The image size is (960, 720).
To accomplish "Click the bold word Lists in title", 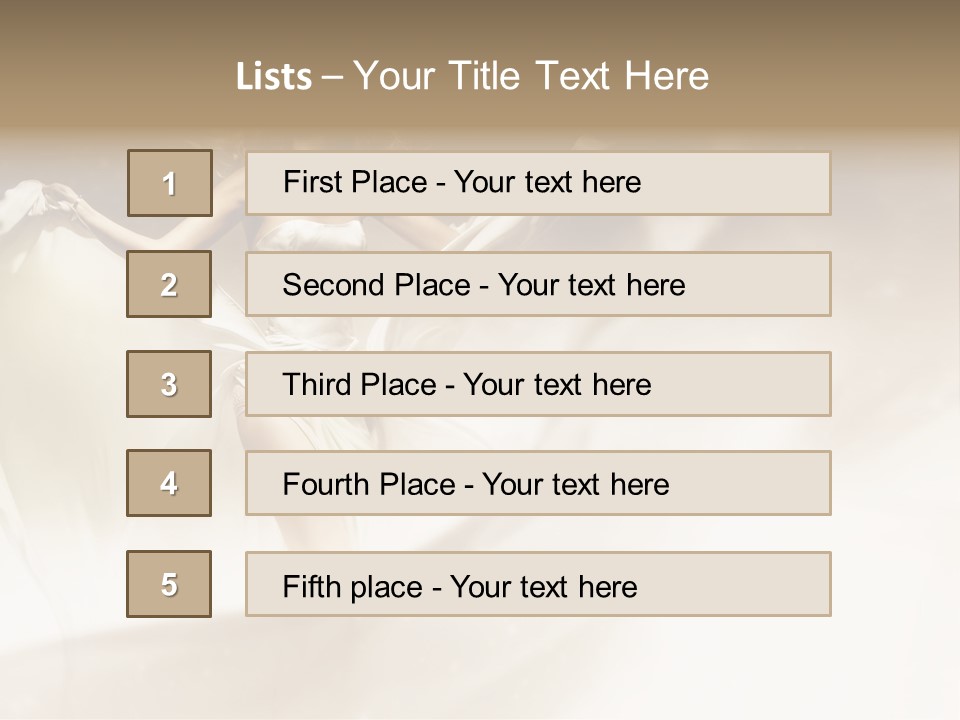I will point(274,77).
